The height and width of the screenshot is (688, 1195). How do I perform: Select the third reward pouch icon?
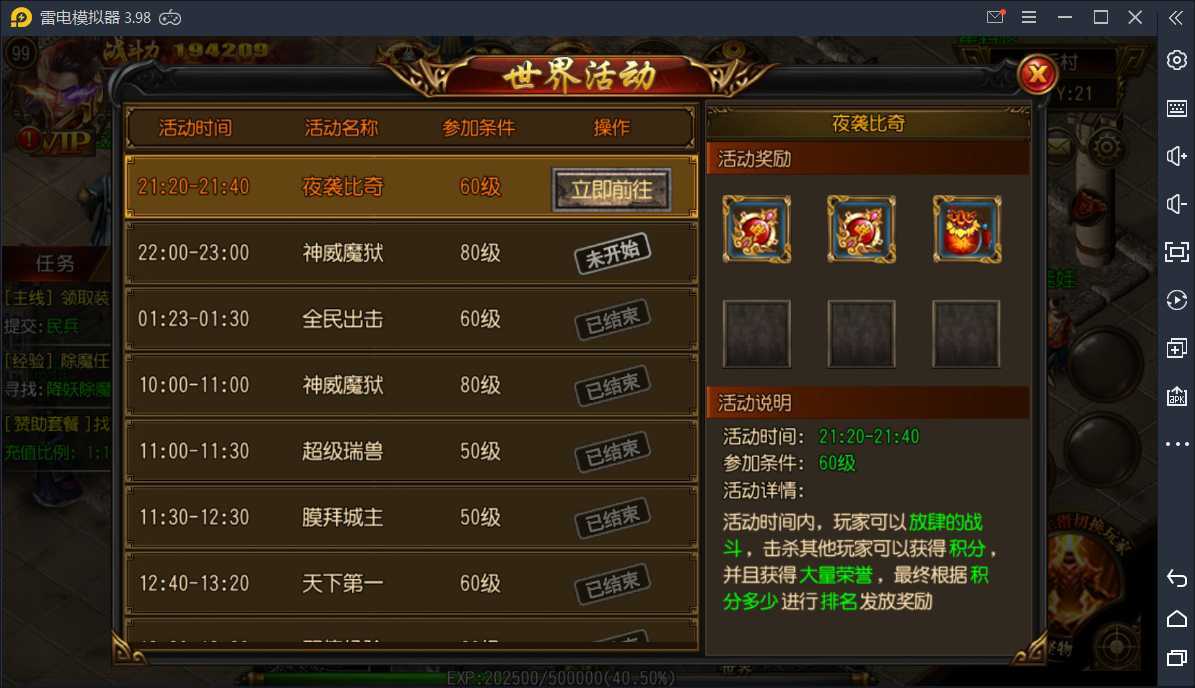point(966,229)
